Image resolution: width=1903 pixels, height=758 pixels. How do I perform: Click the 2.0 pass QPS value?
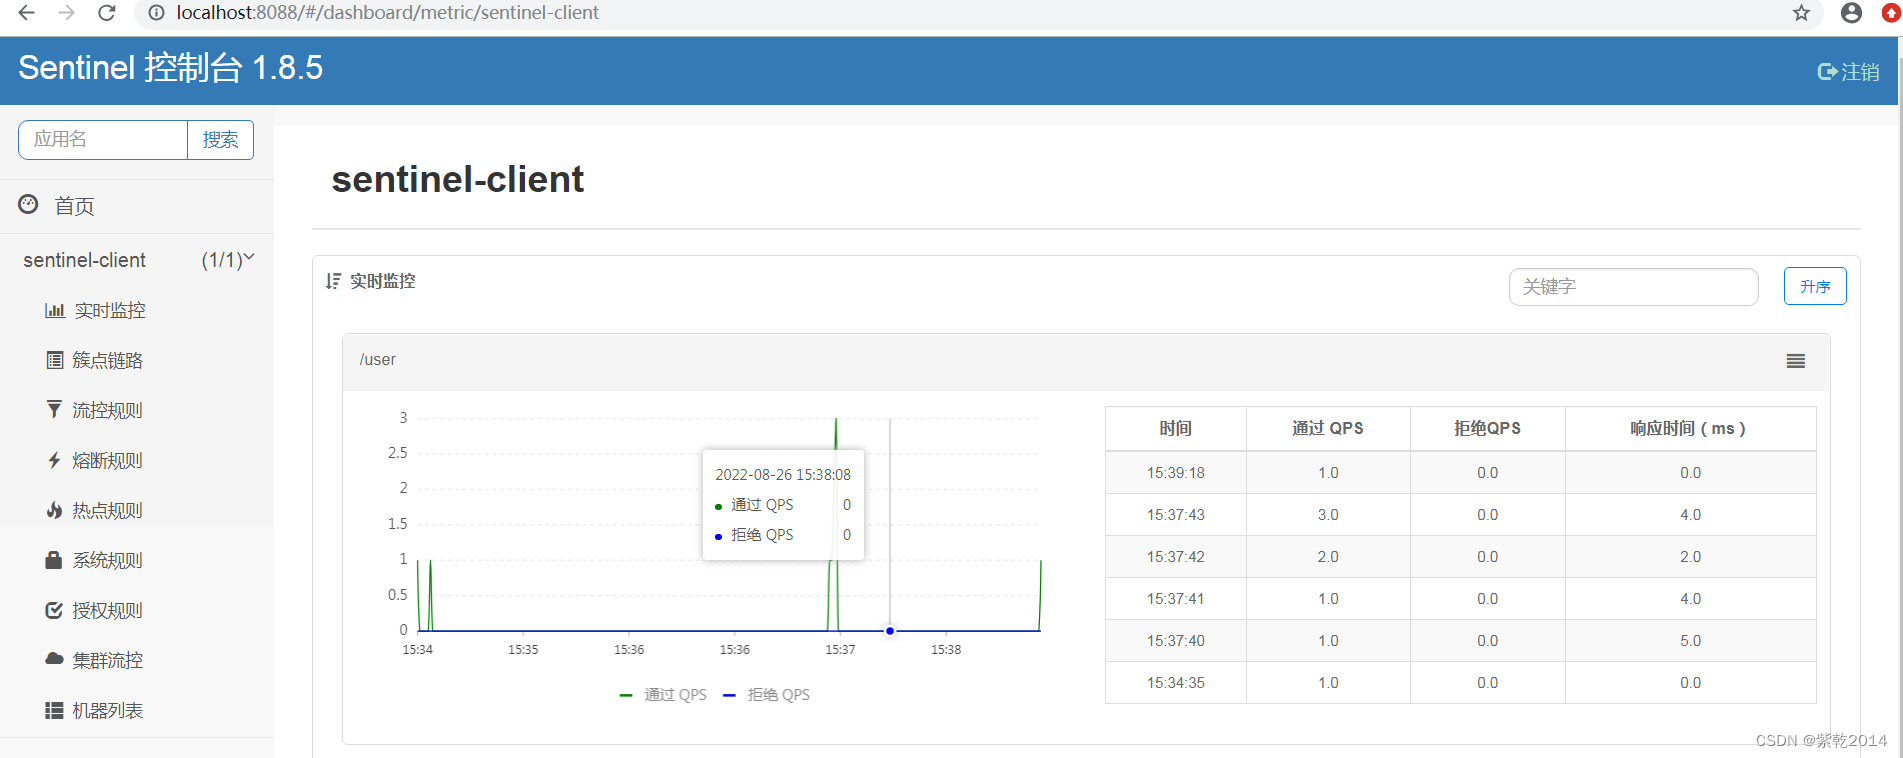(1328, 557)
